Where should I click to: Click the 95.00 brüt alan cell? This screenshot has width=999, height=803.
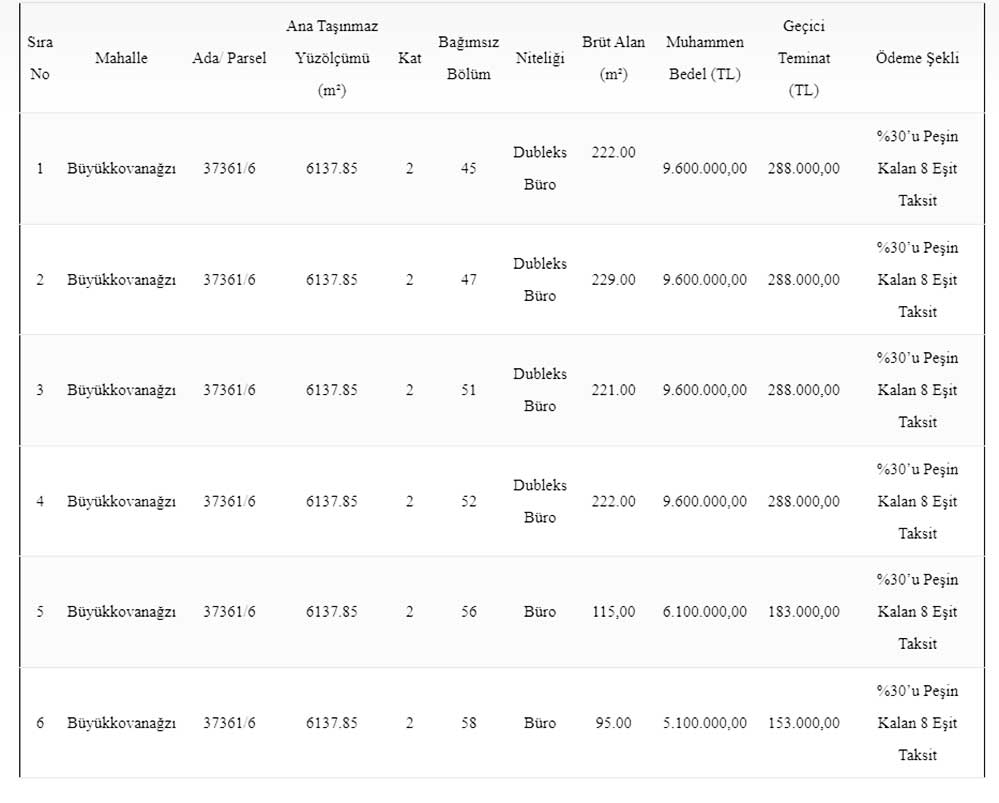tap(613, 723)
